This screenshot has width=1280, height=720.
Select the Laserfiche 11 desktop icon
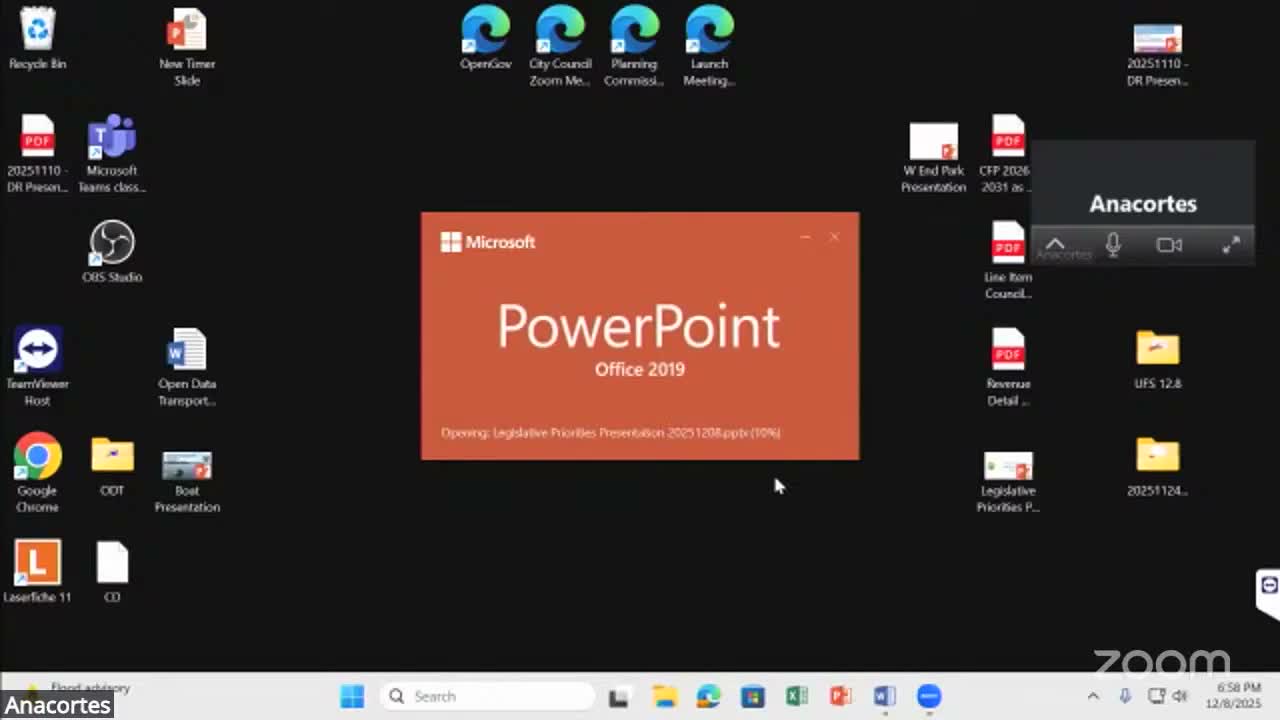click(x=37, y=564)
